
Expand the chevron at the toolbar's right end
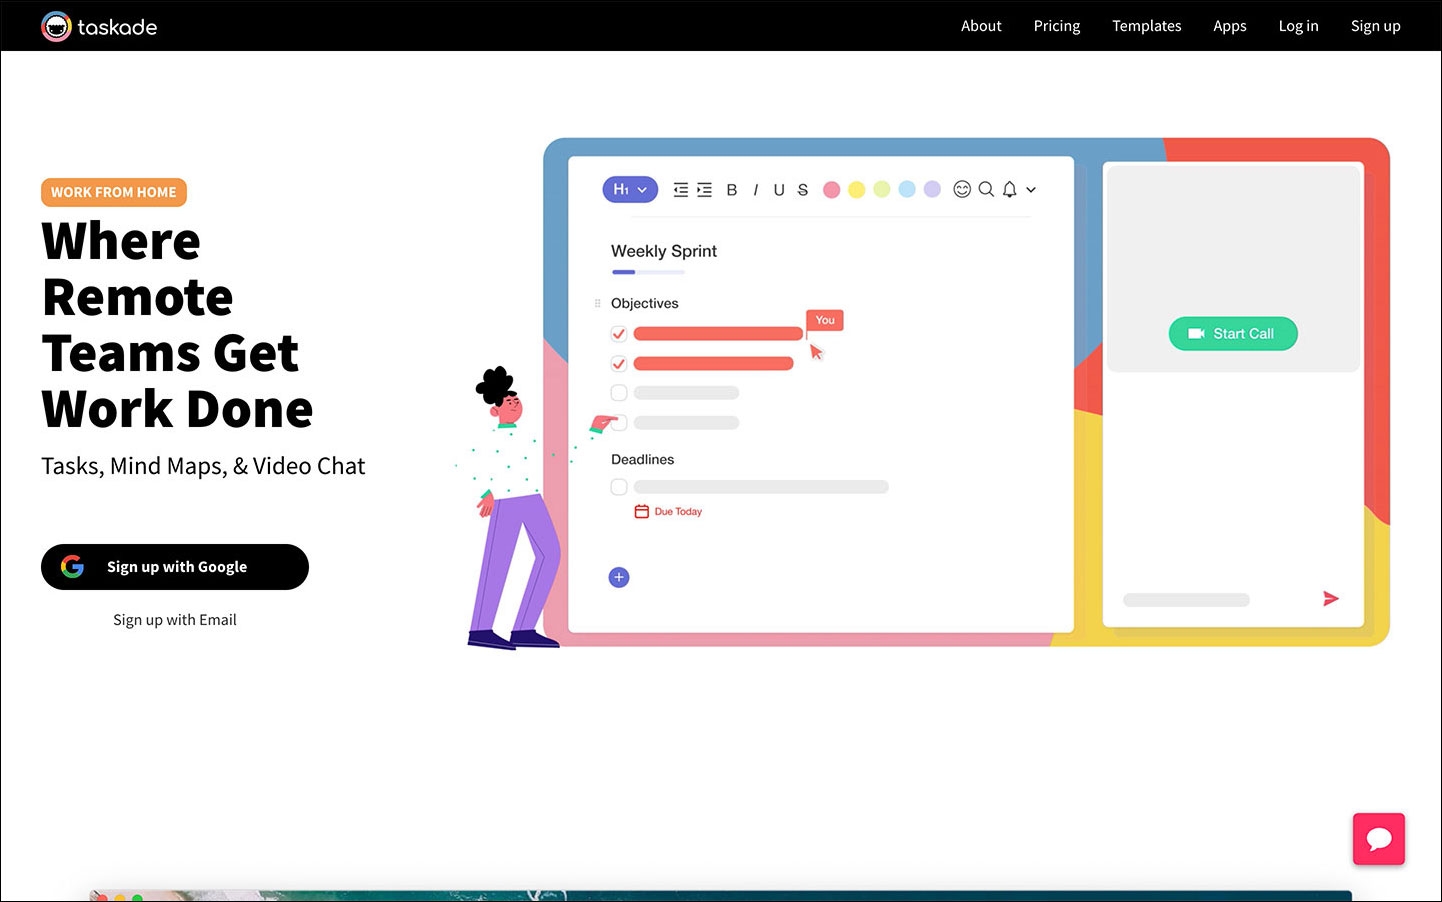(x=1031, y=190)
